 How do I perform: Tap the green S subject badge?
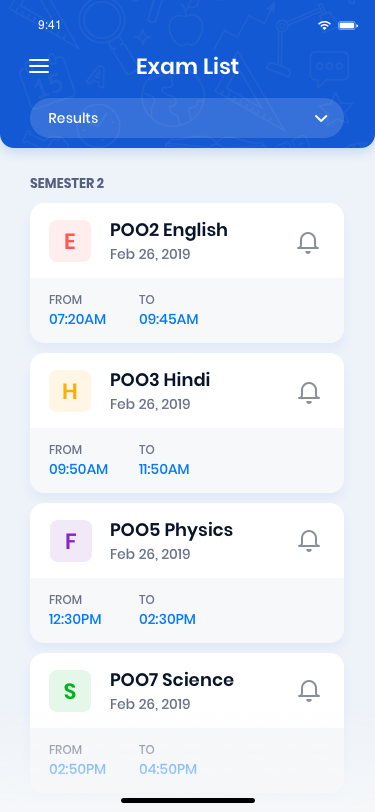(70, 691)
